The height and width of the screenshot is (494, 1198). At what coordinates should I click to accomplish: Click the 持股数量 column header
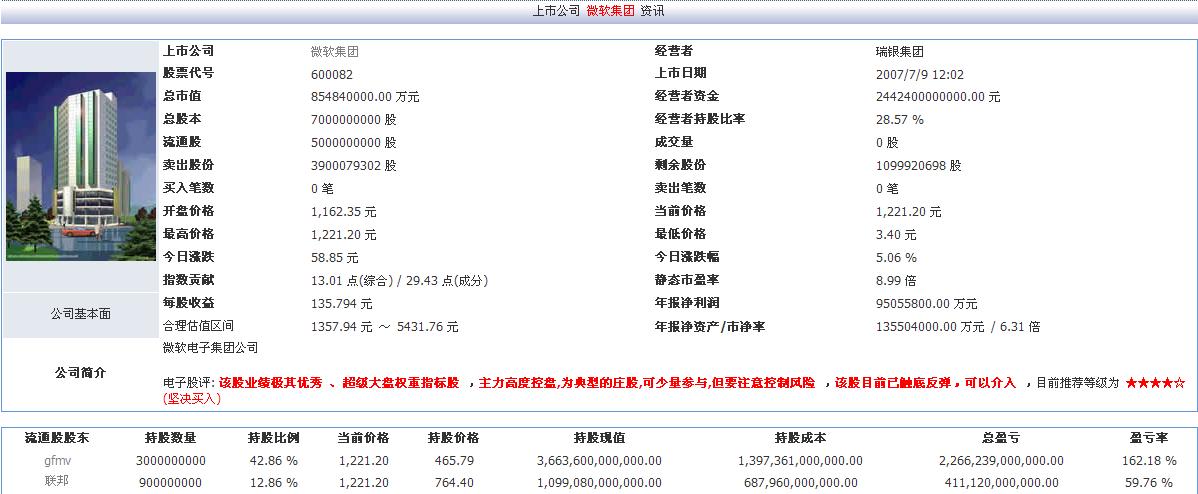click(x=170, y=438)
